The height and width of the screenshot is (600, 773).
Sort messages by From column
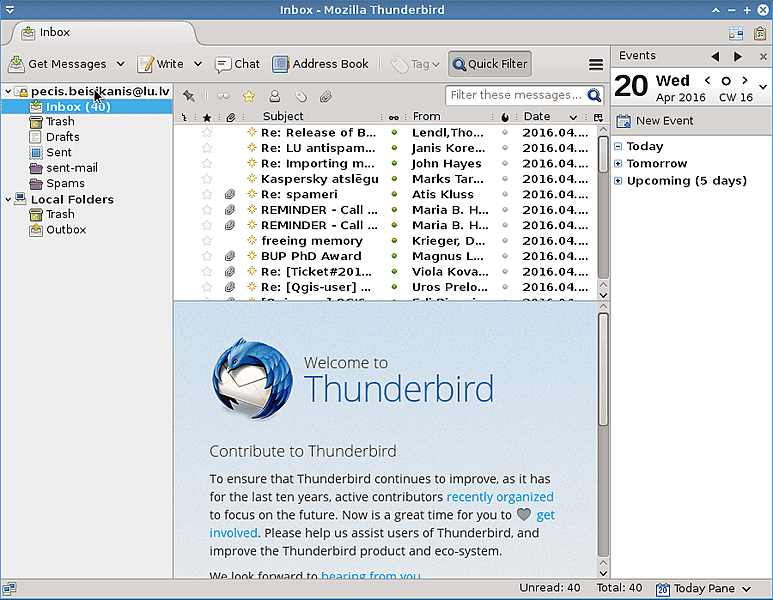426,116
